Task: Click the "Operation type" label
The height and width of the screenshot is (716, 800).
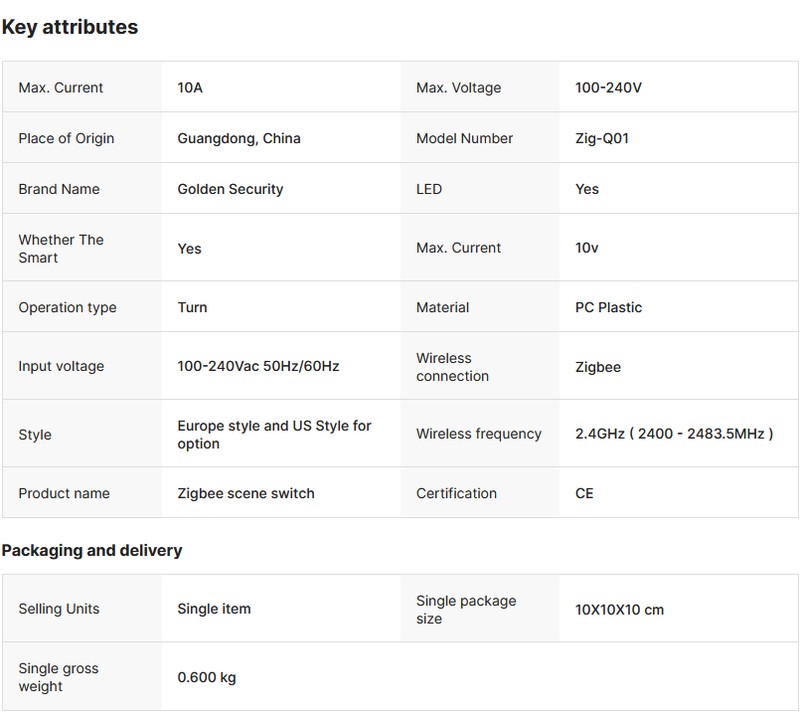Action: 67,307
